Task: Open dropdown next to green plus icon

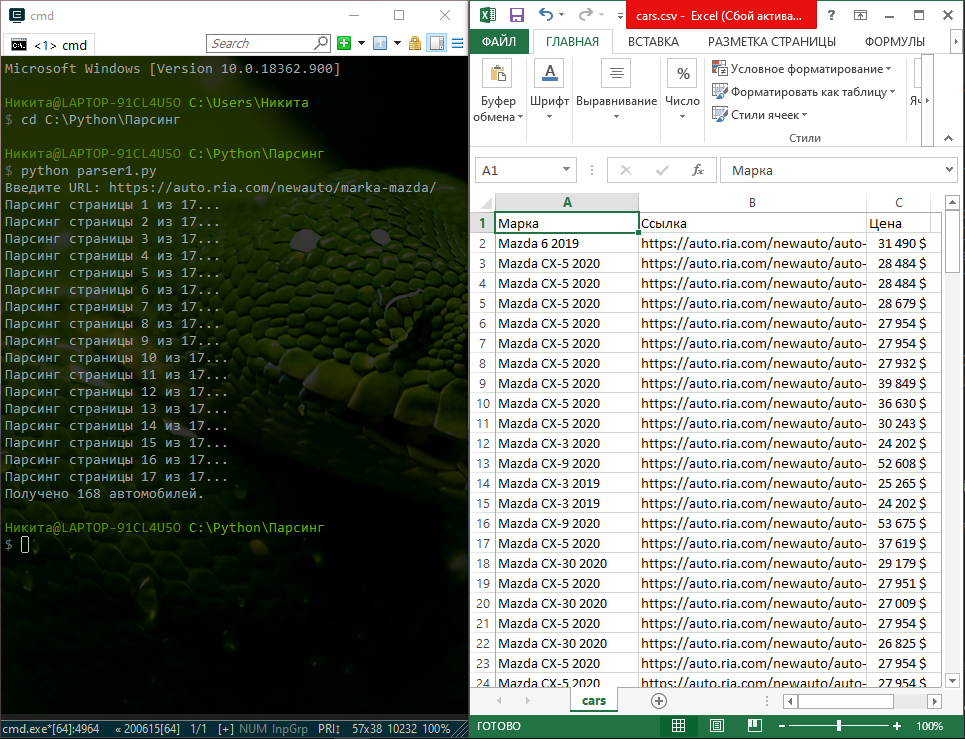Action: pyautogui.click(x=361, y=43)
